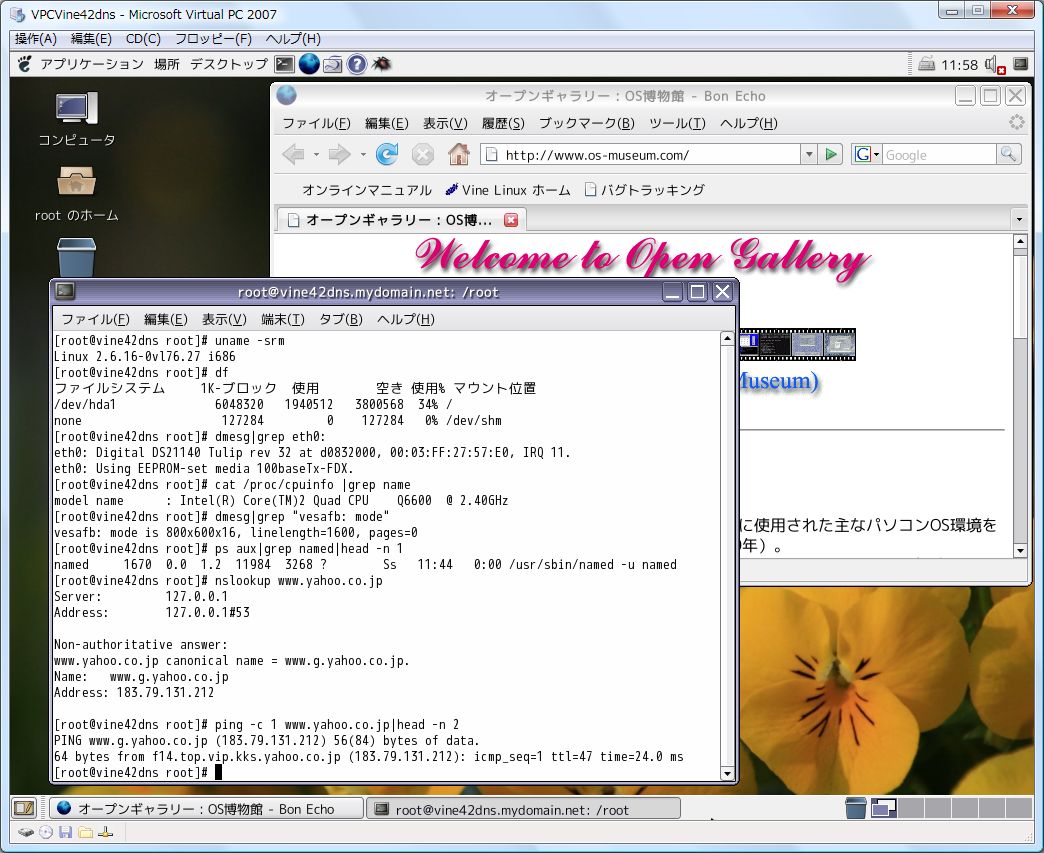Click the Show Desktop button in bottom panel
The width and height of the screenshot is (1044, 853).
pos(24,808)
